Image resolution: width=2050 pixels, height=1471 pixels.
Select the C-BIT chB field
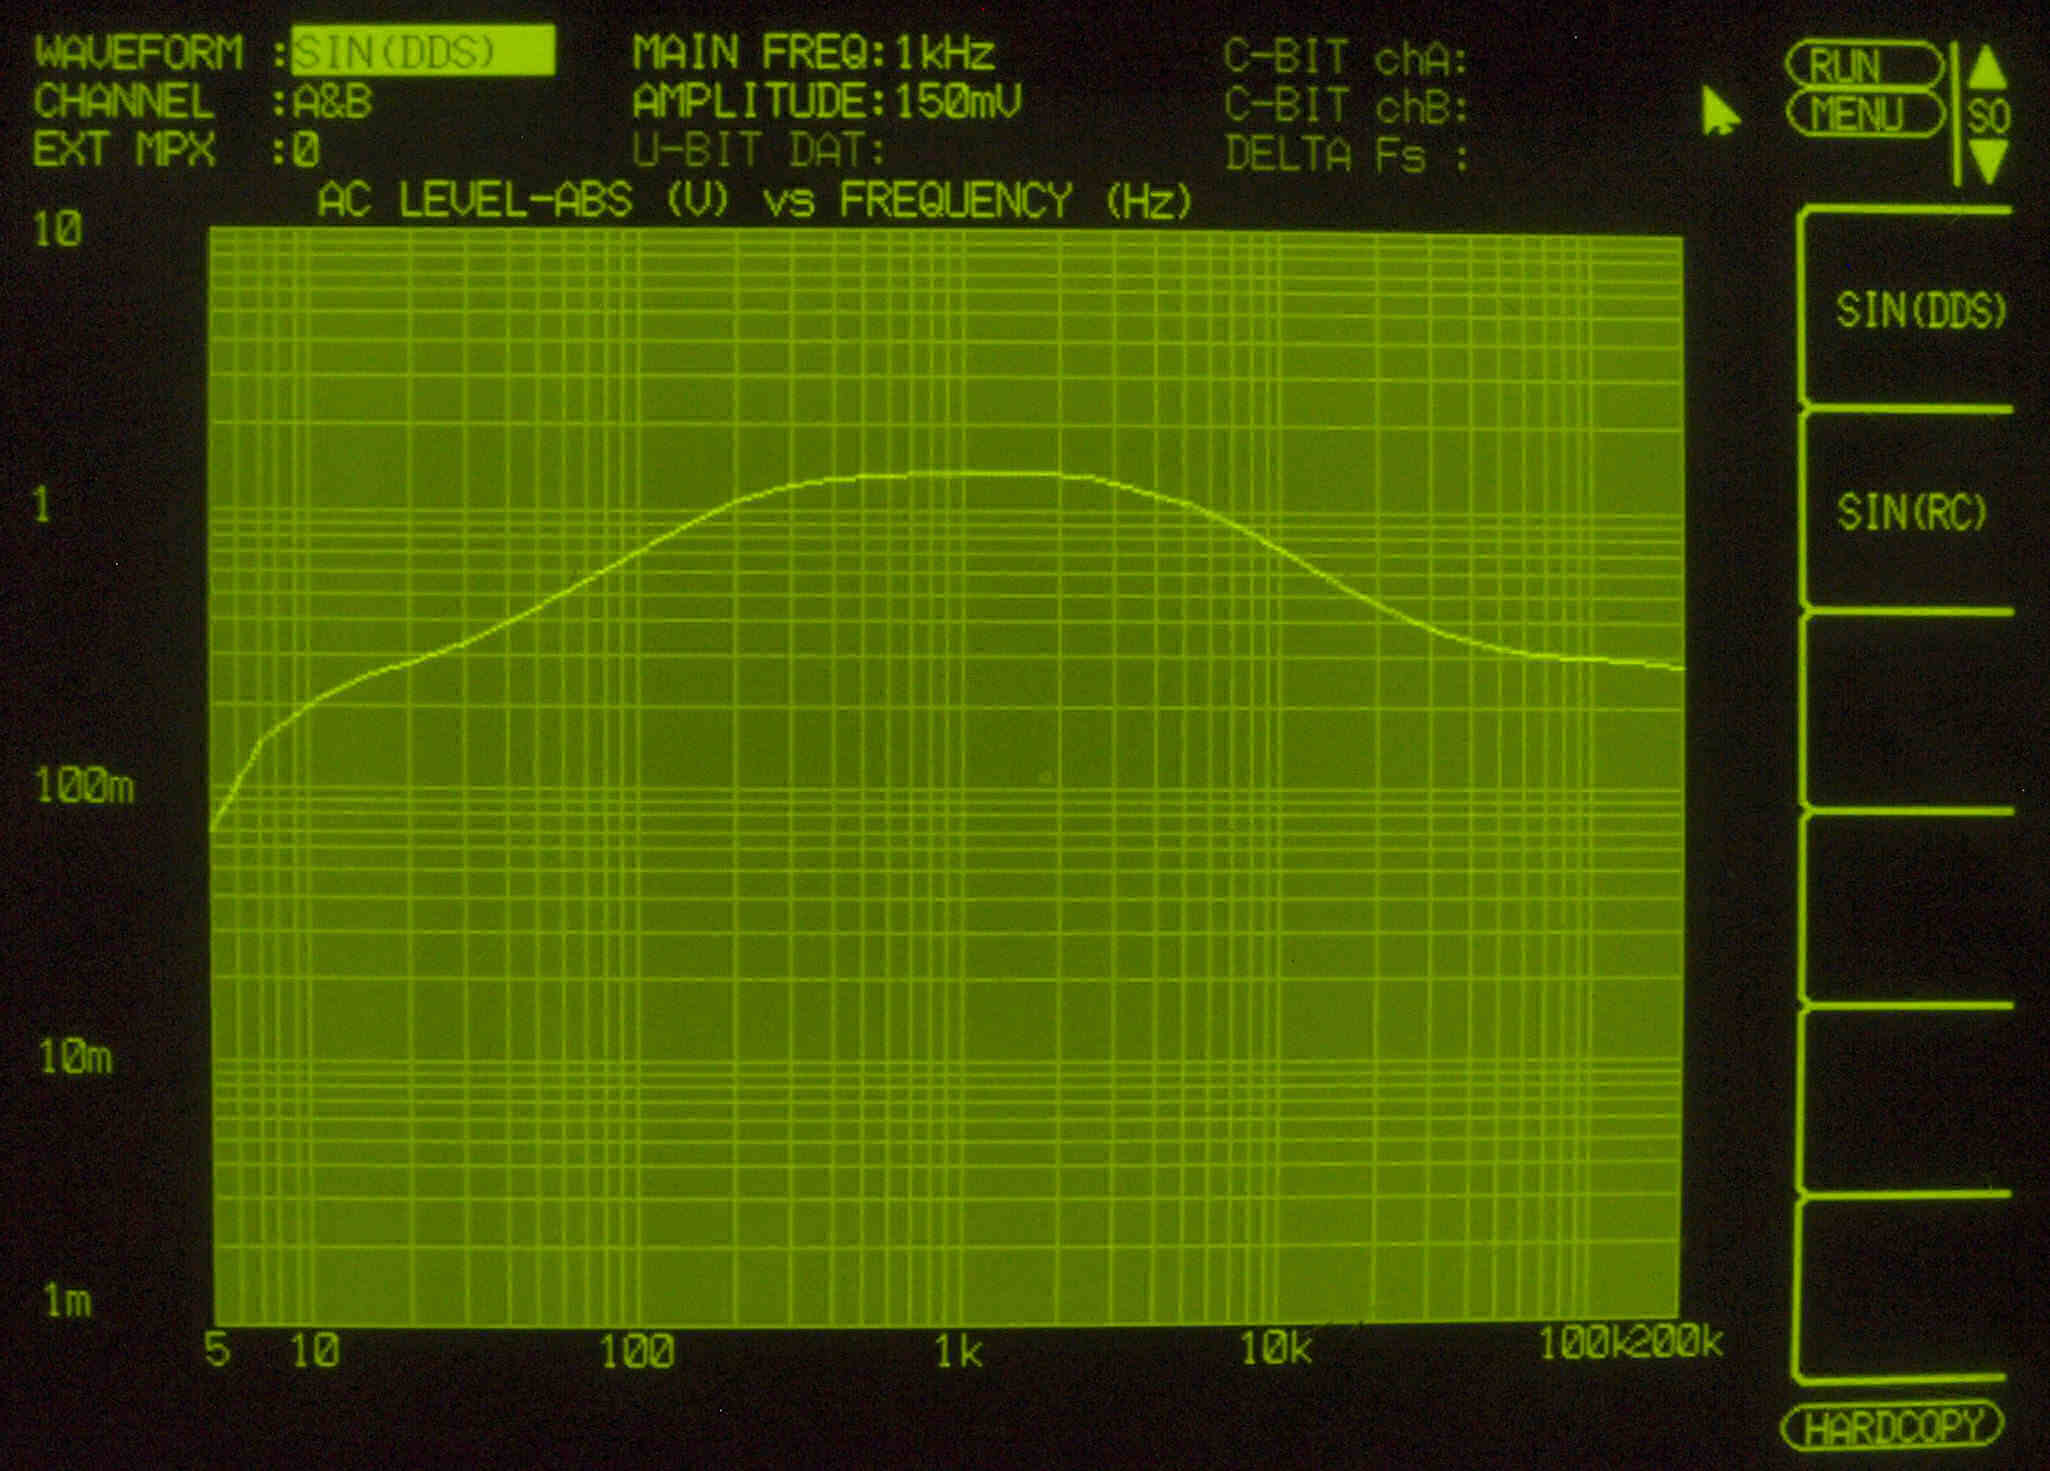[1346, 106]
